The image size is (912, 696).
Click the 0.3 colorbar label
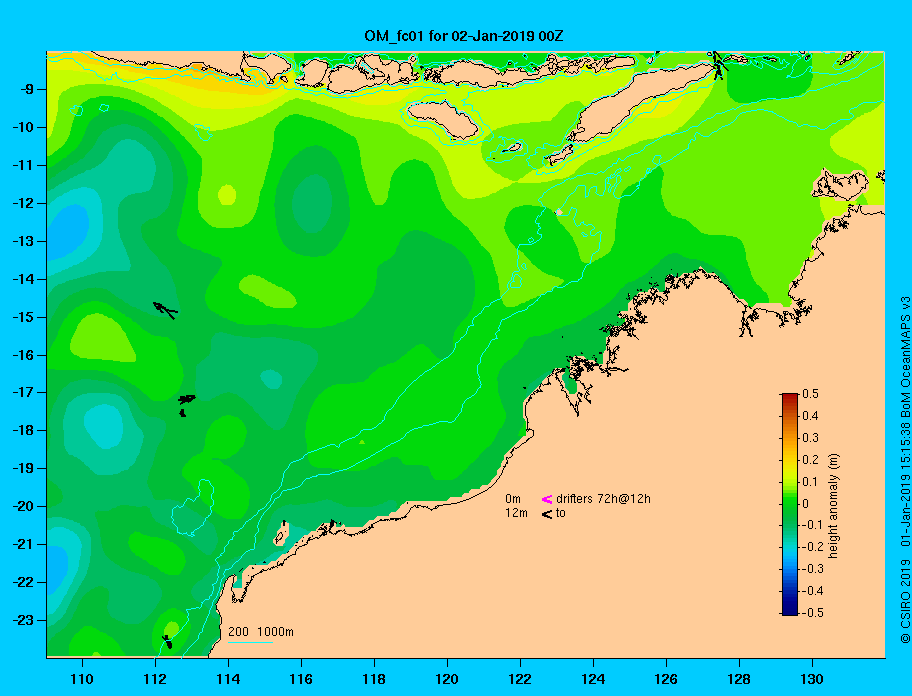pyautogui.click(x=810, y=438)
